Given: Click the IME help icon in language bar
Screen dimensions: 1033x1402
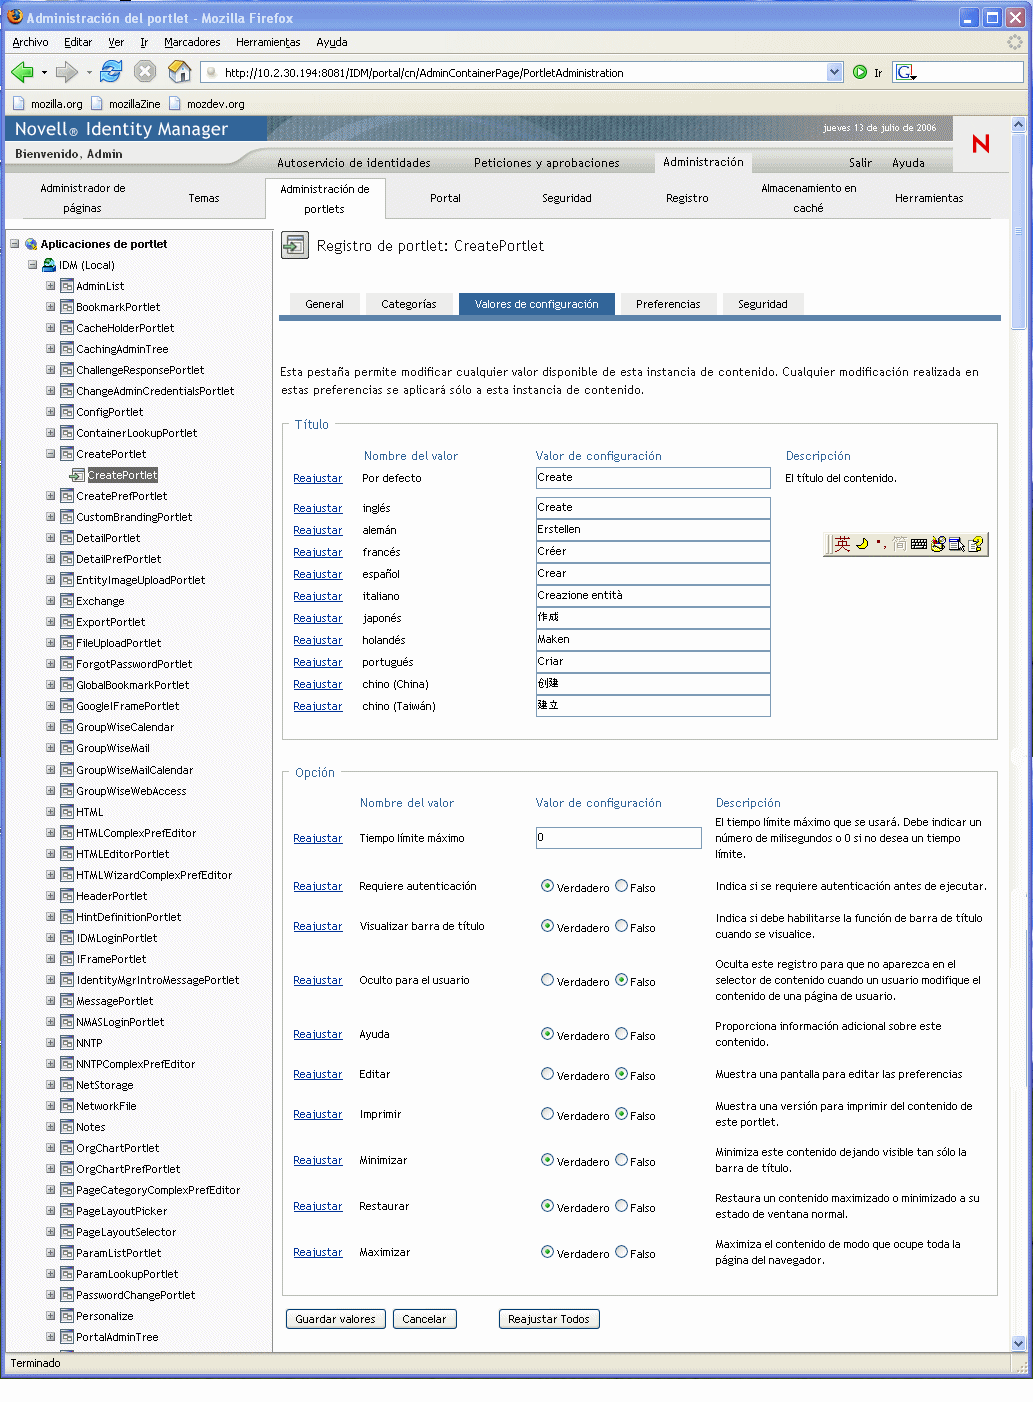Looking at the screenshot, I should (x=976, y=544).
